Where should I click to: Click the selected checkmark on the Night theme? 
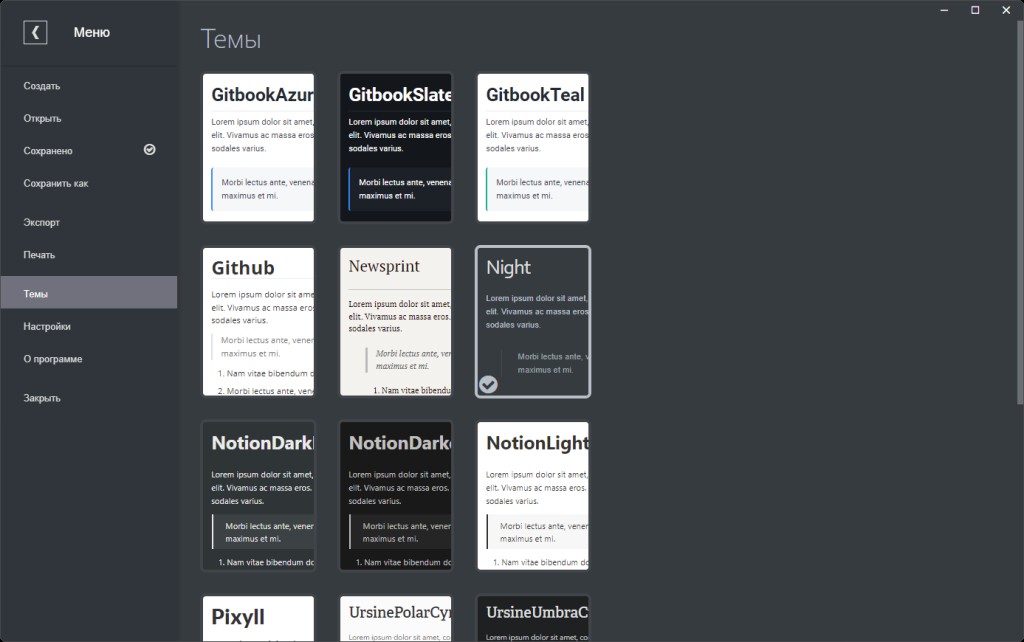488,385
